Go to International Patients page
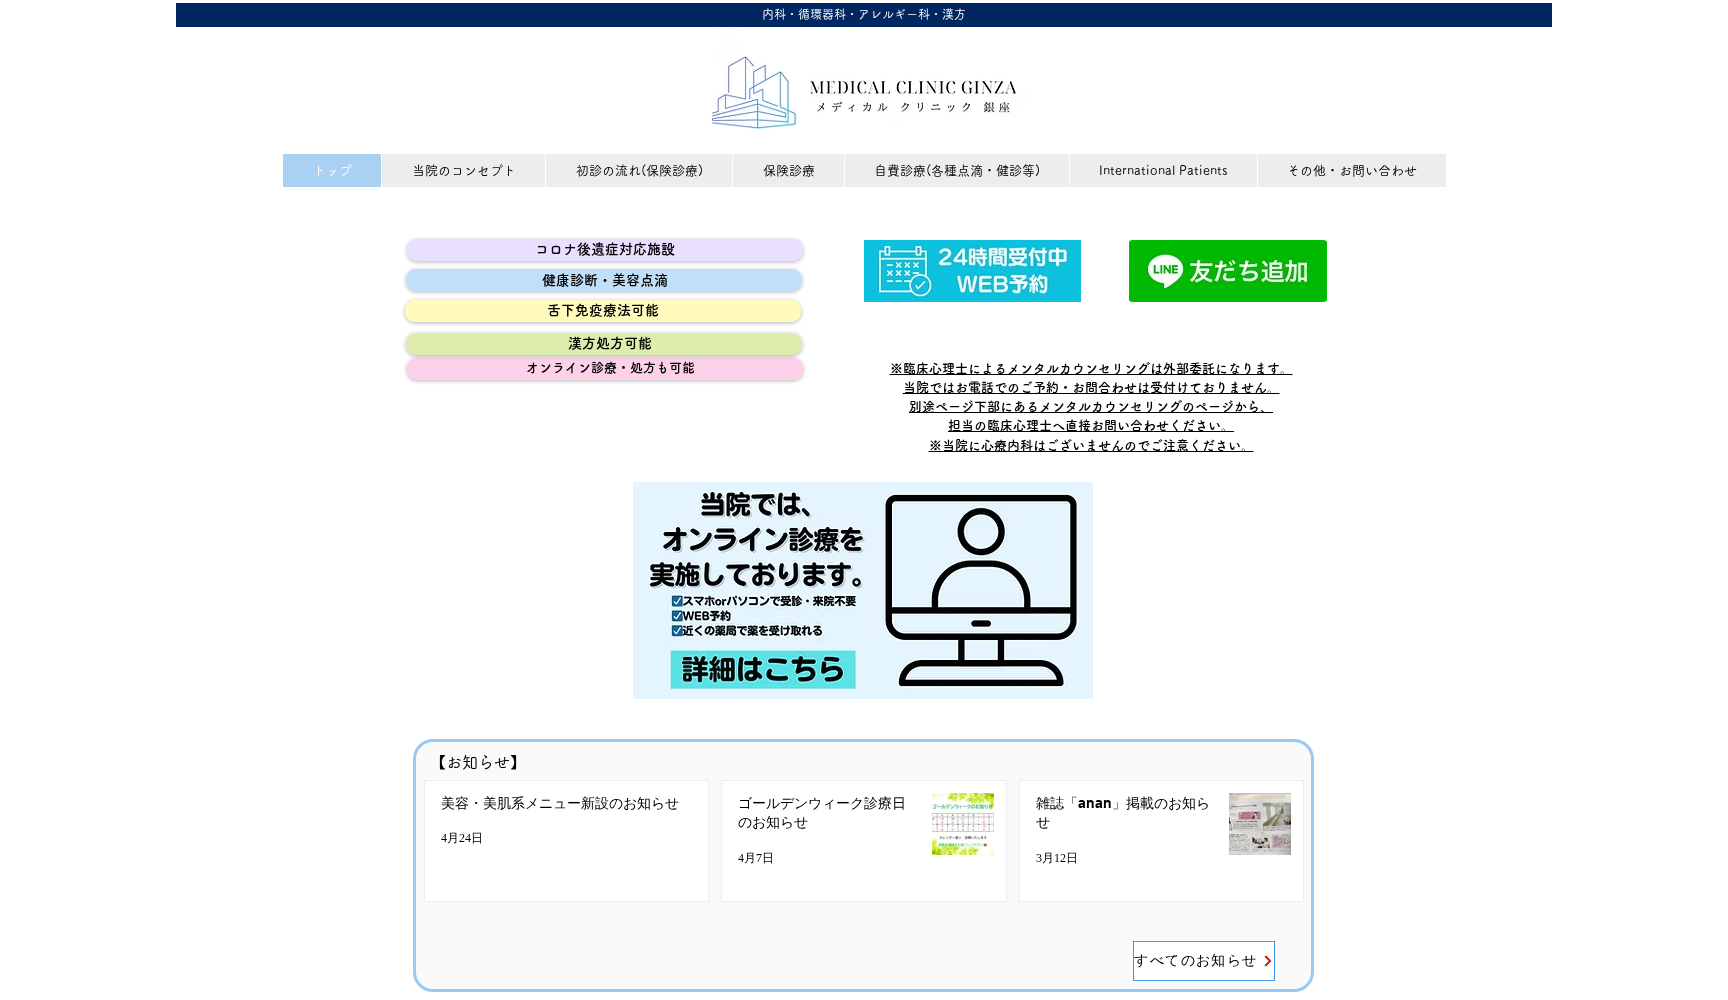 (1163, 171)
